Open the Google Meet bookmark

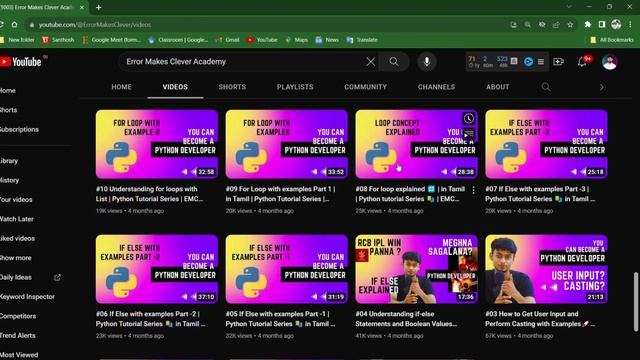click(x=111, y=40)
